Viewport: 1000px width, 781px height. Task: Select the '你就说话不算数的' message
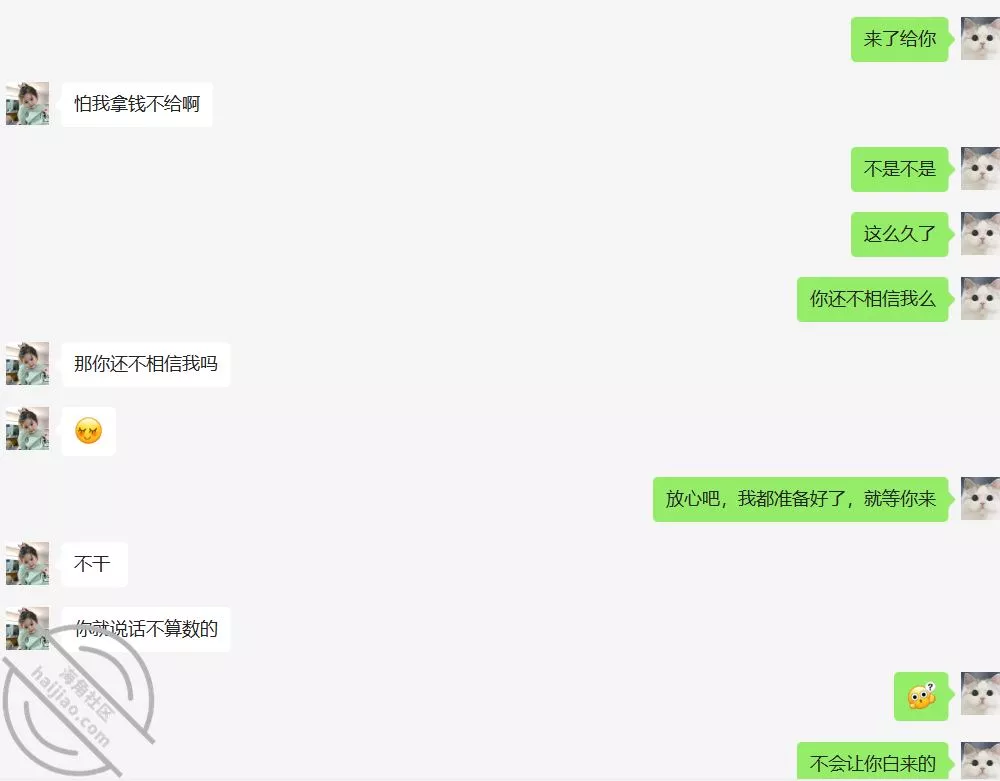coord(145,629)
